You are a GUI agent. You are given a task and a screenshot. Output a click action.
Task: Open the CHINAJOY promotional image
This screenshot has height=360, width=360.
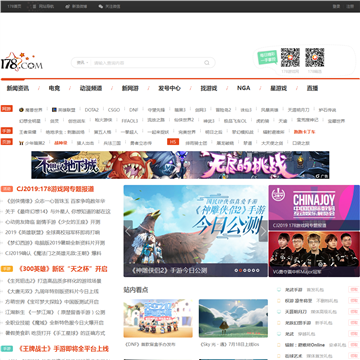coord(314,207)
